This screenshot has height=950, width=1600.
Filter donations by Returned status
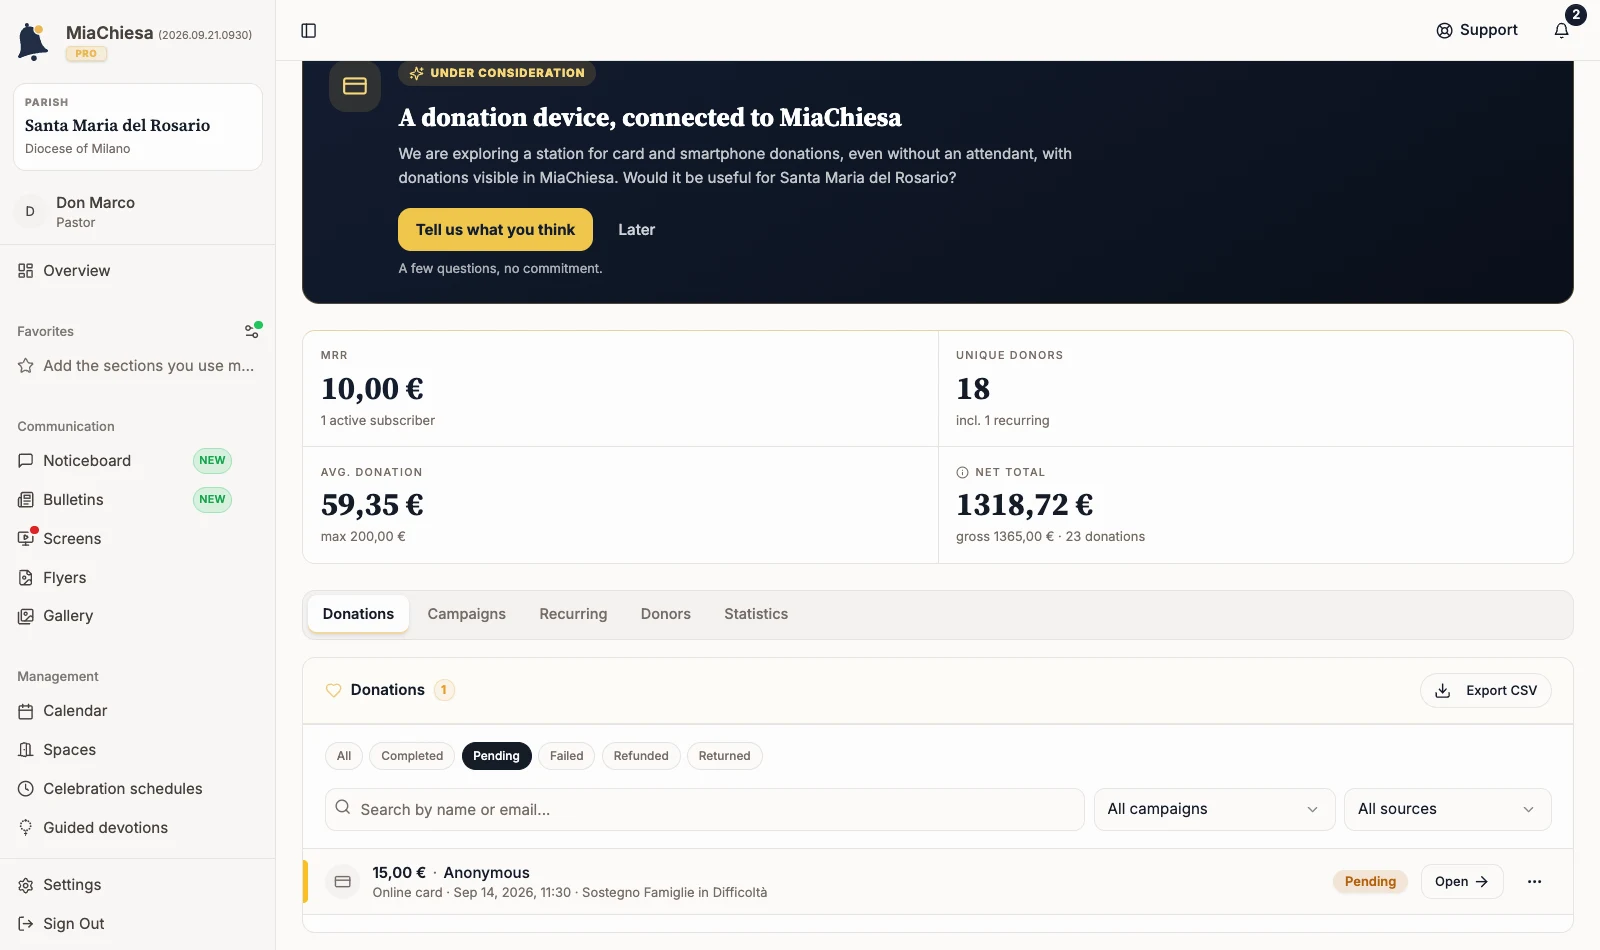click(724, 756)
